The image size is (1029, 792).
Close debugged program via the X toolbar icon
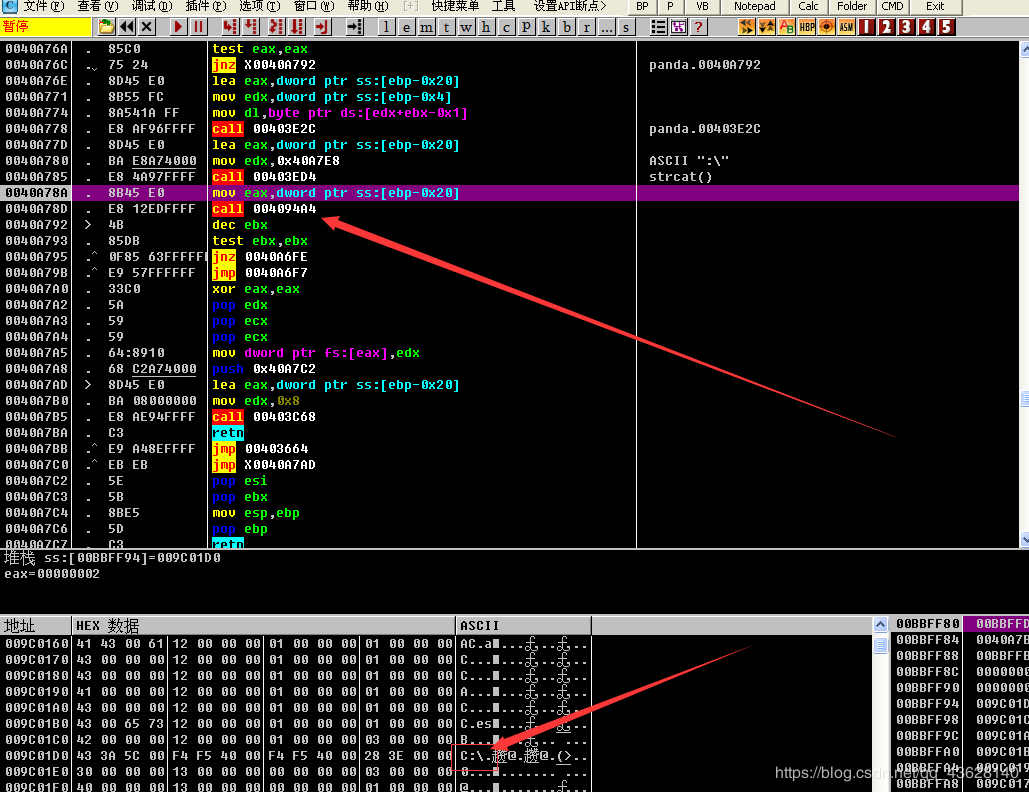tap(147, 27)
